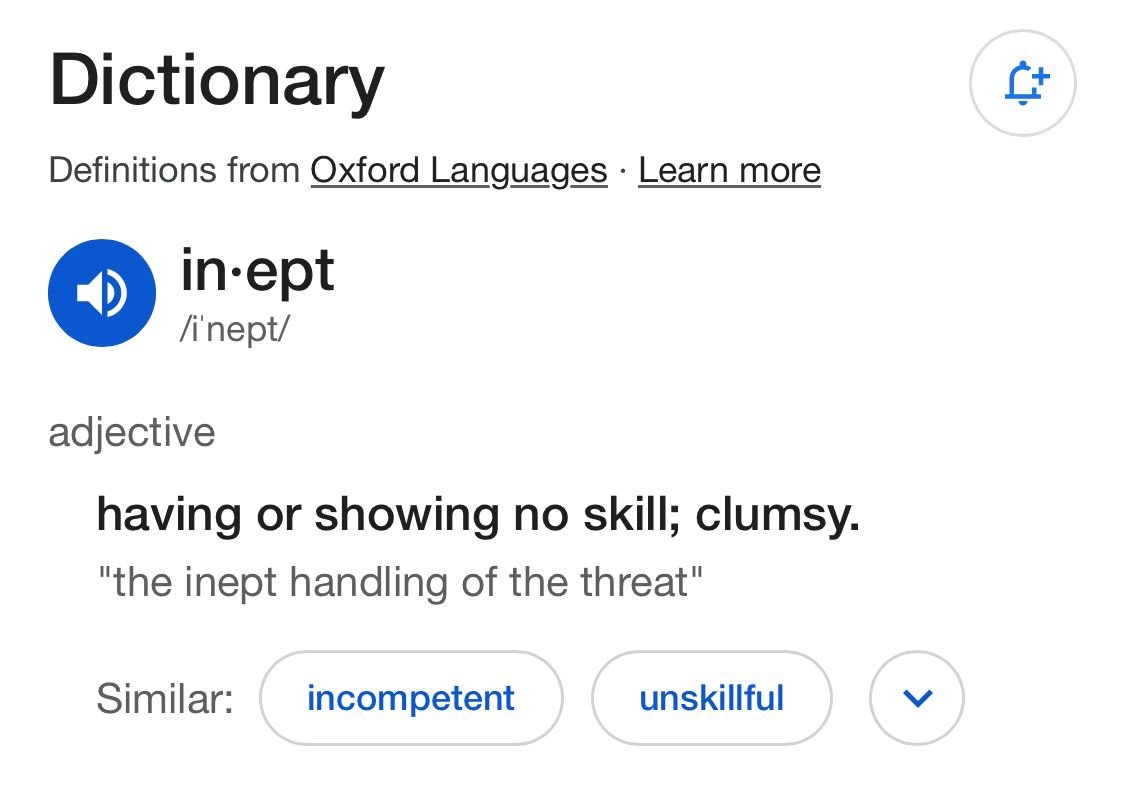1125x812 pixels.
Task: Click the Dictionary heading
Action: (216, 80)
